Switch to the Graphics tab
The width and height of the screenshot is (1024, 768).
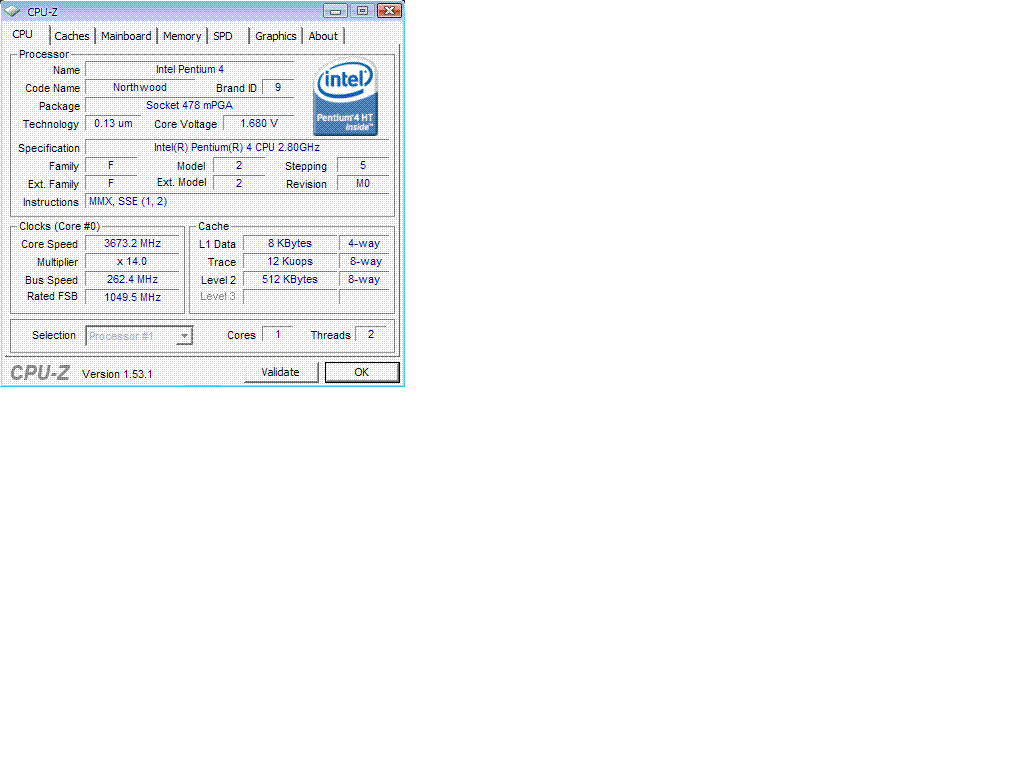click(x=276, y=36)
